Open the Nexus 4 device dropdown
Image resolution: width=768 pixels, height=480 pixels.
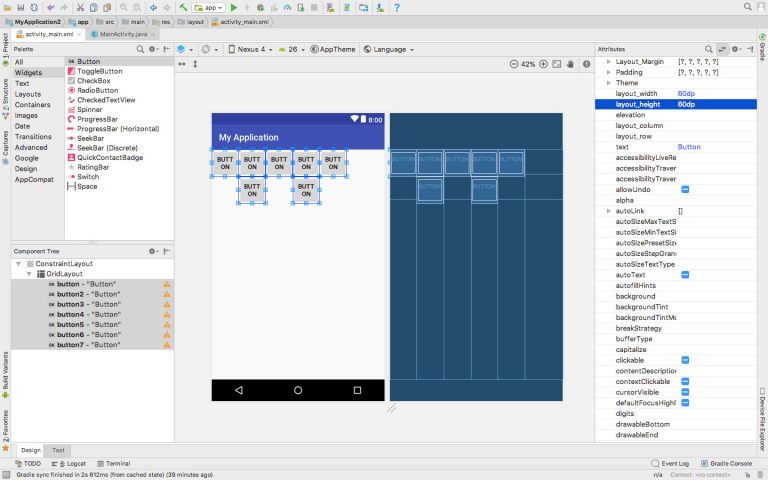pyautogui.click(x=250, y=49)
